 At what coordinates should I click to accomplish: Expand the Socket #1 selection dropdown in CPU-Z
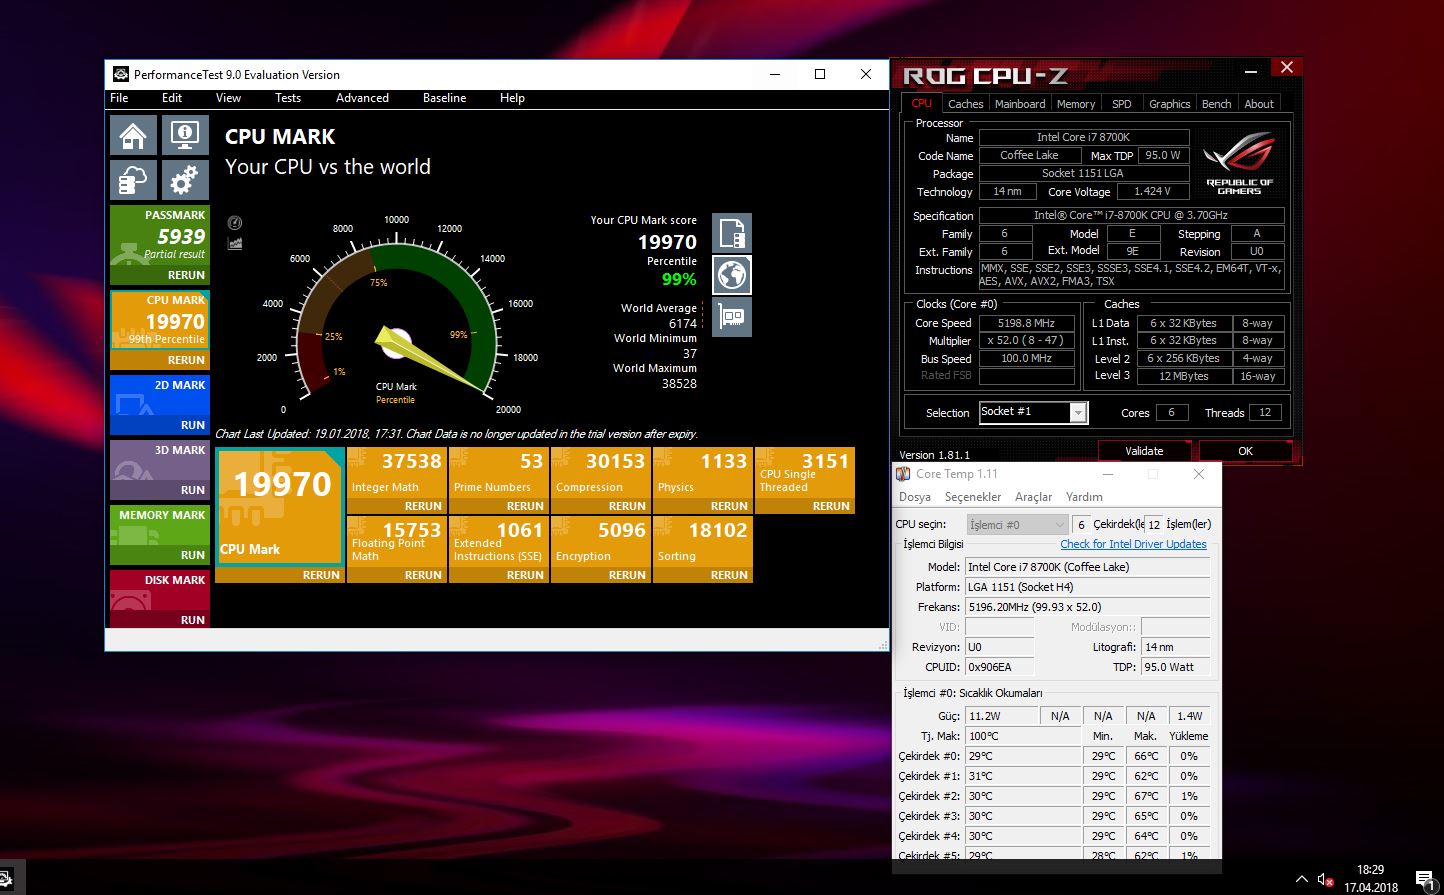point(1078,412)
